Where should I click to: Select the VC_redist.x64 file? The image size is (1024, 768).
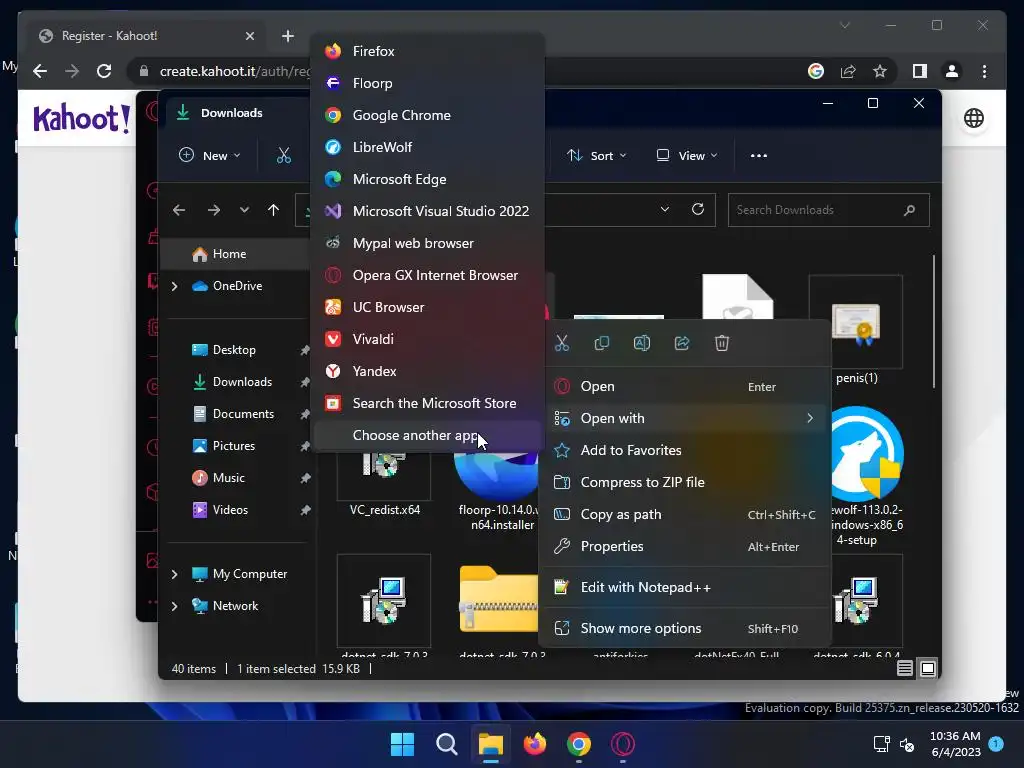[384, 483]
